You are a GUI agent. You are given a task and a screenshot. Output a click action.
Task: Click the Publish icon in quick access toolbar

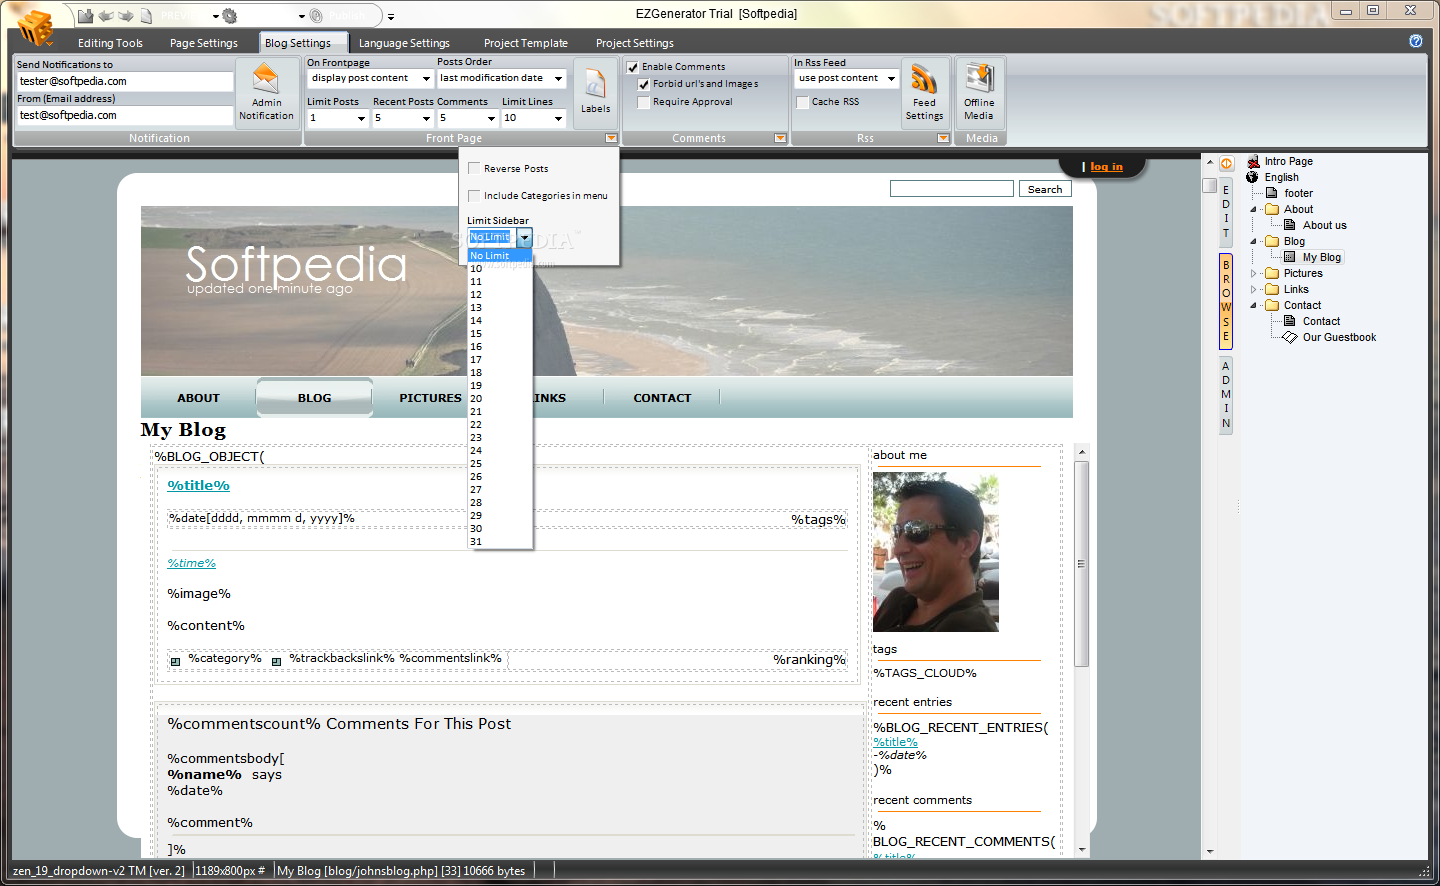pyautogui.click(x=316, y=16)
